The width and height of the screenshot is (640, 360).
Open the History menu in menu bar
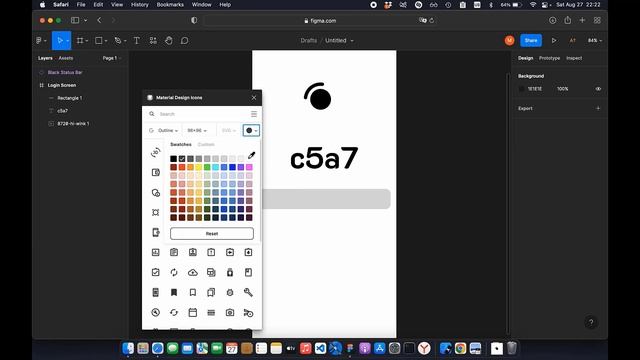(x=140, y=4)
